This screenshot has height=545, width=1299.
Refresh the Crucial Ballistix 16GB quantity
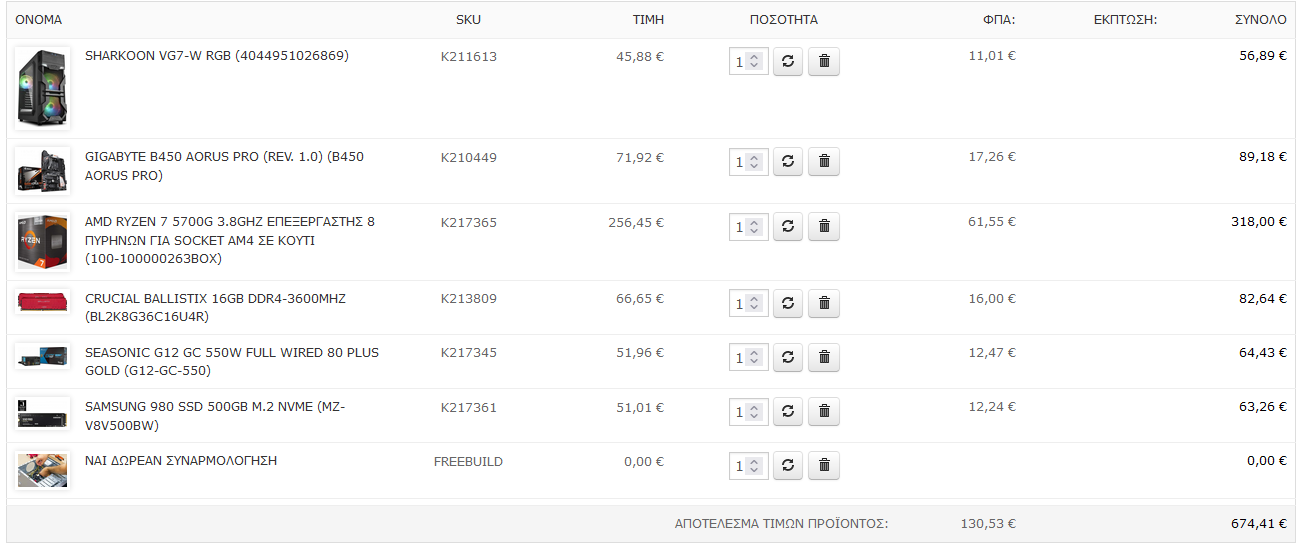click(788, 304)
